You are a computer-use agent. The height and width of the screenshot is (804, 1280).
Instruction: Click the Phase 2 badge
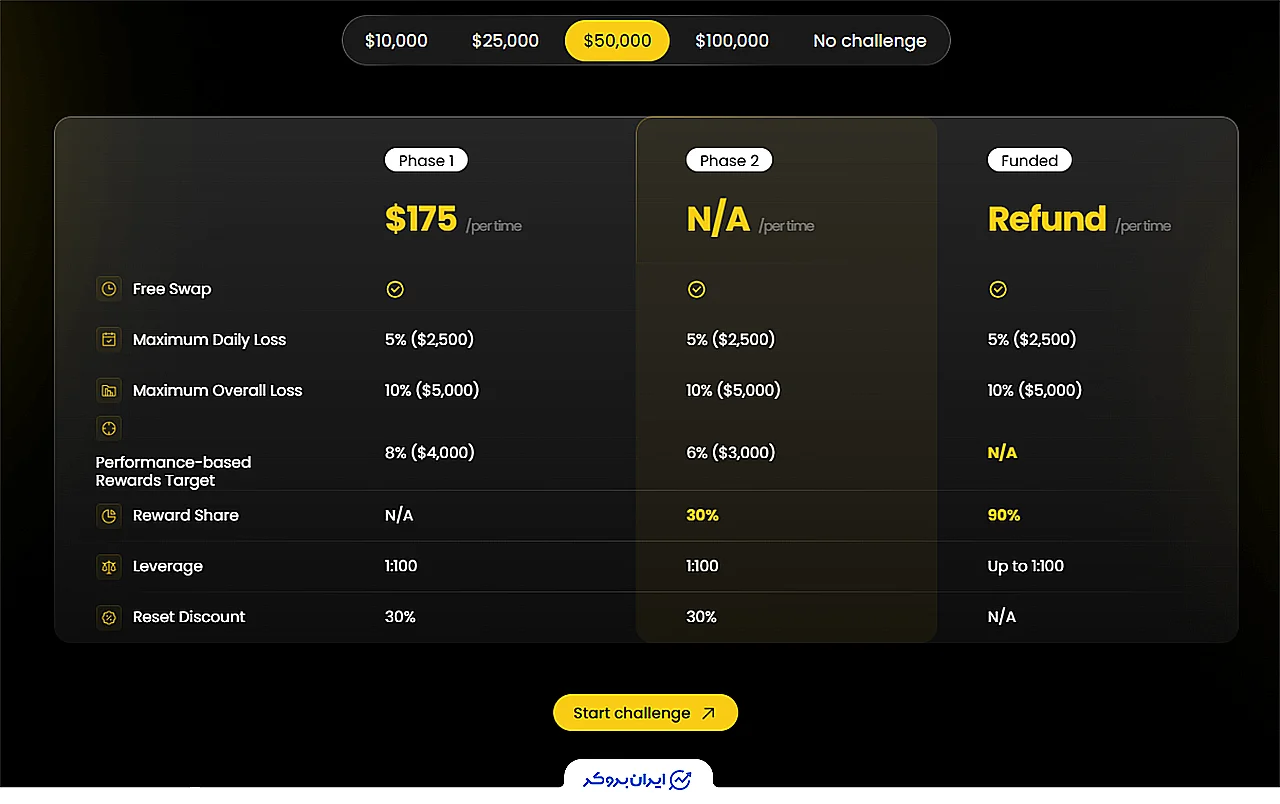pyautogui.click(x=729, y=160)
